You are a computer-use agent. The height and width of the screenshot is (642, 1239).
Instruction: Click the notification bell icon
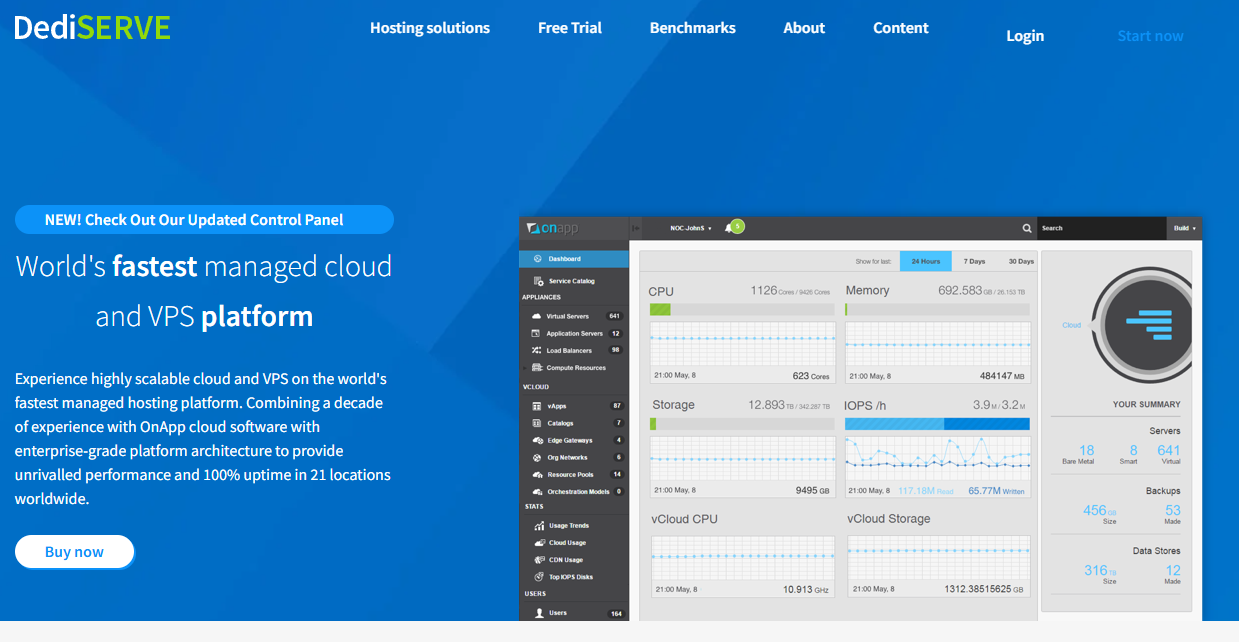click(x=728, y=228)
